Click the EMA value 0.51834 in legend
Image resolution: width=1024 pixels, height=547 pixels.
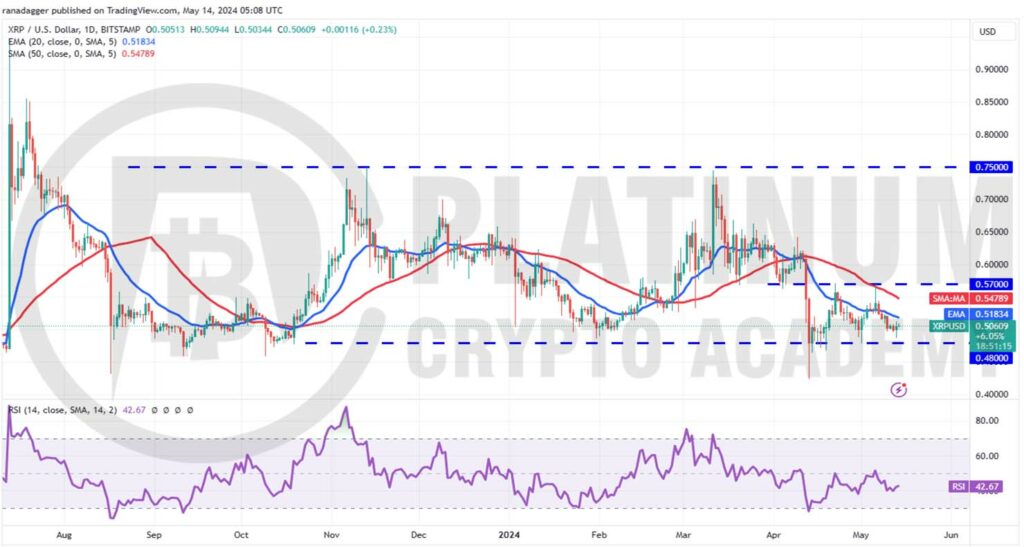coord(138,42)
